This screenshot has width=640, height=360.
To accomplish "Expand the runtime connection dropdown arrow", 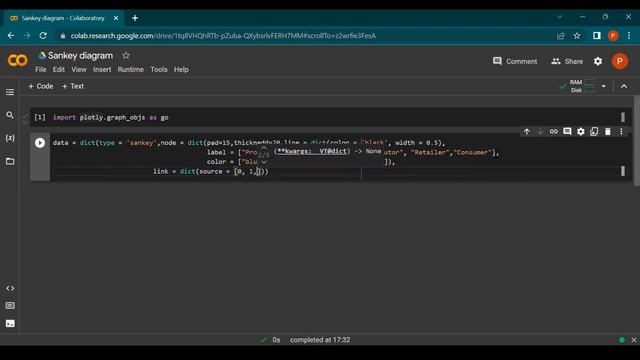I will point(603,86).
